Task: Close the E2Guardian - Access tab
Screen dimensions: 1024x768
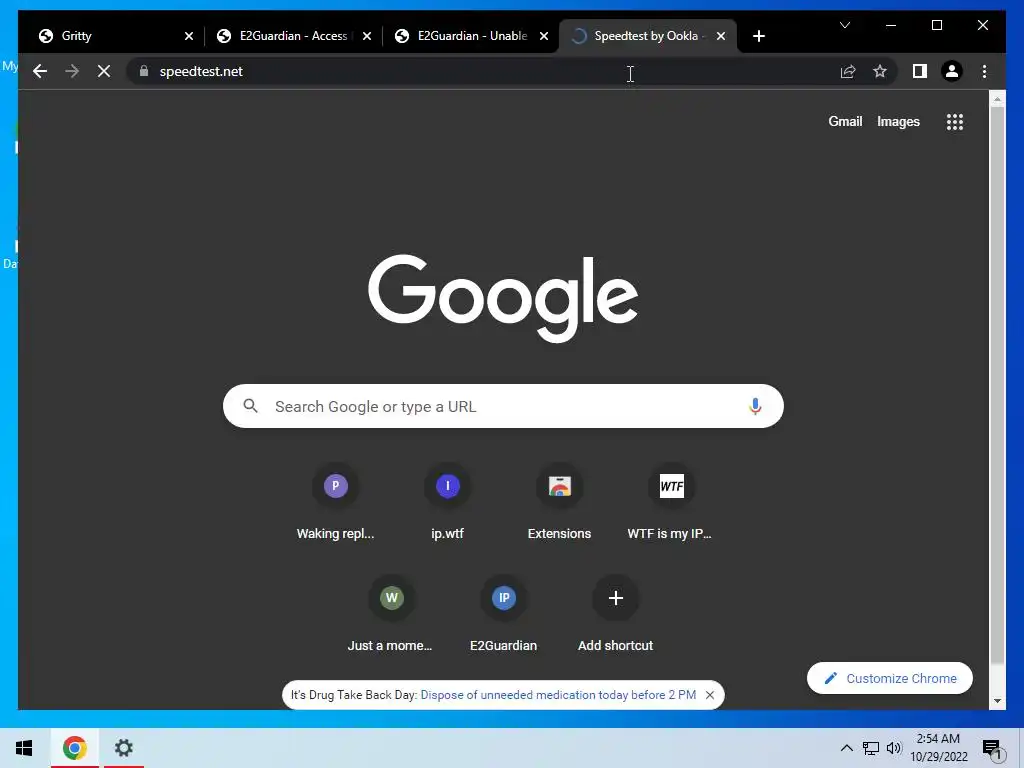Action: (x=366, y=36)
